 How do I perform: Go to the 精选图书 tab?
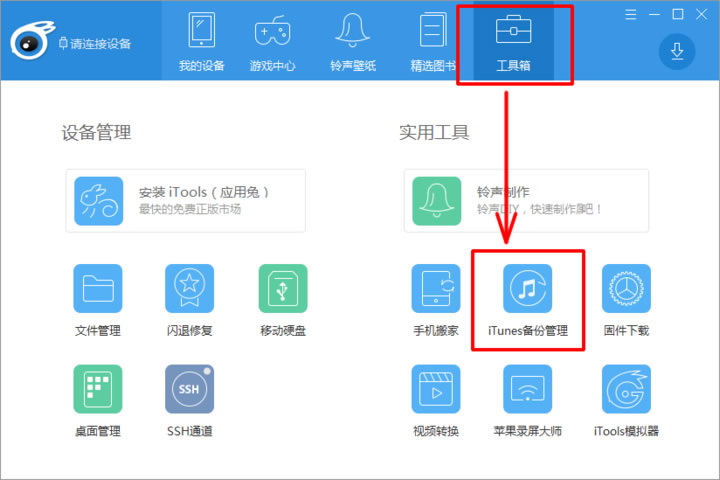pos(433,42)
